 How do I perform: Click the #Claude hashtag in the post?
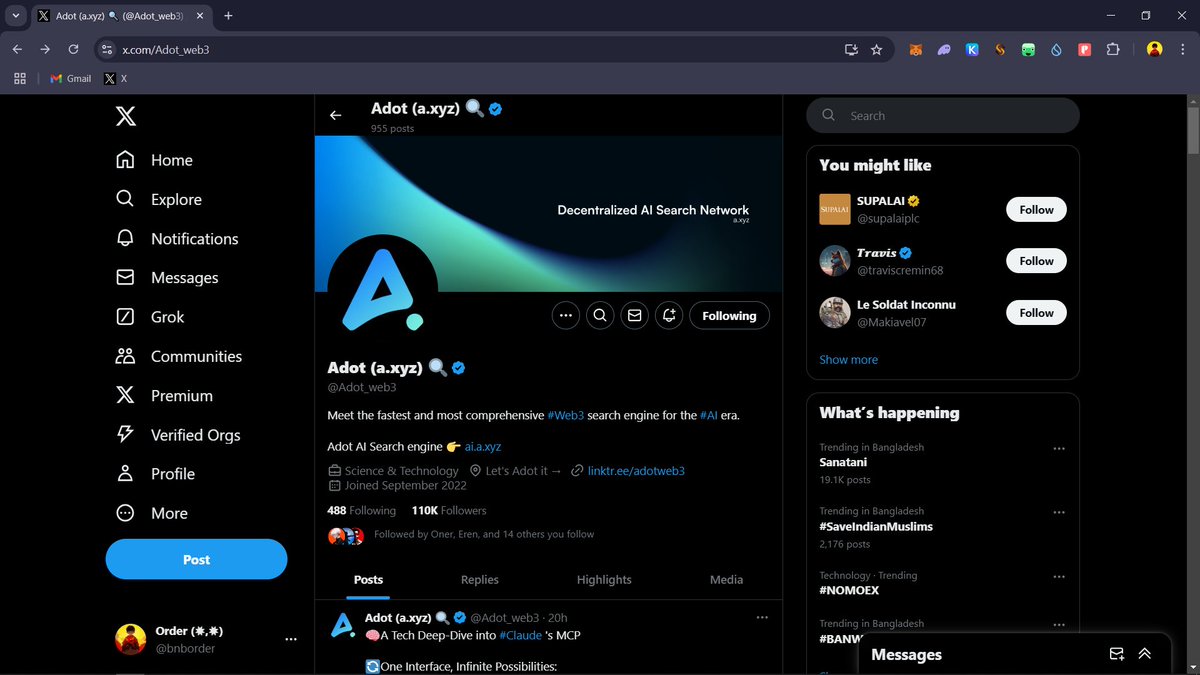point(520,635)
